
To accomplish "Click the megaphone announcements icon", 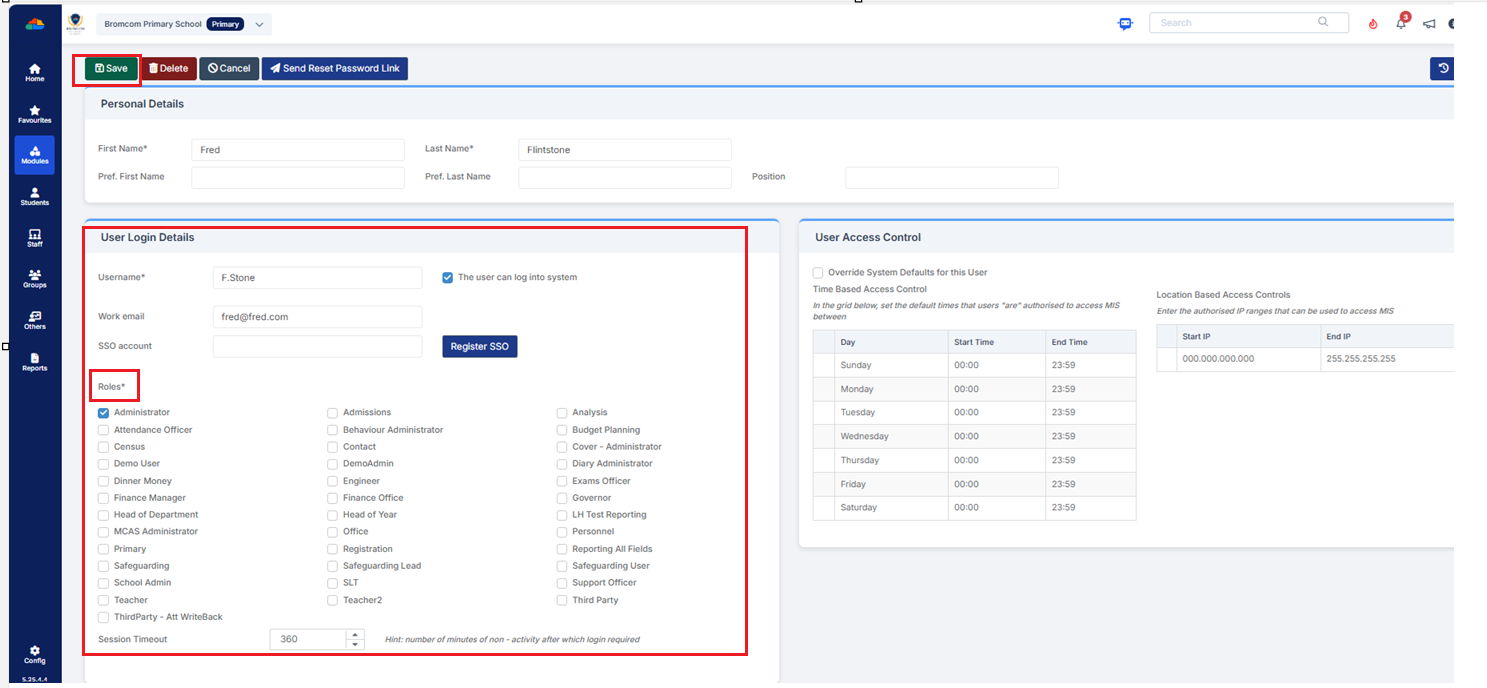I will point(1429,24).
